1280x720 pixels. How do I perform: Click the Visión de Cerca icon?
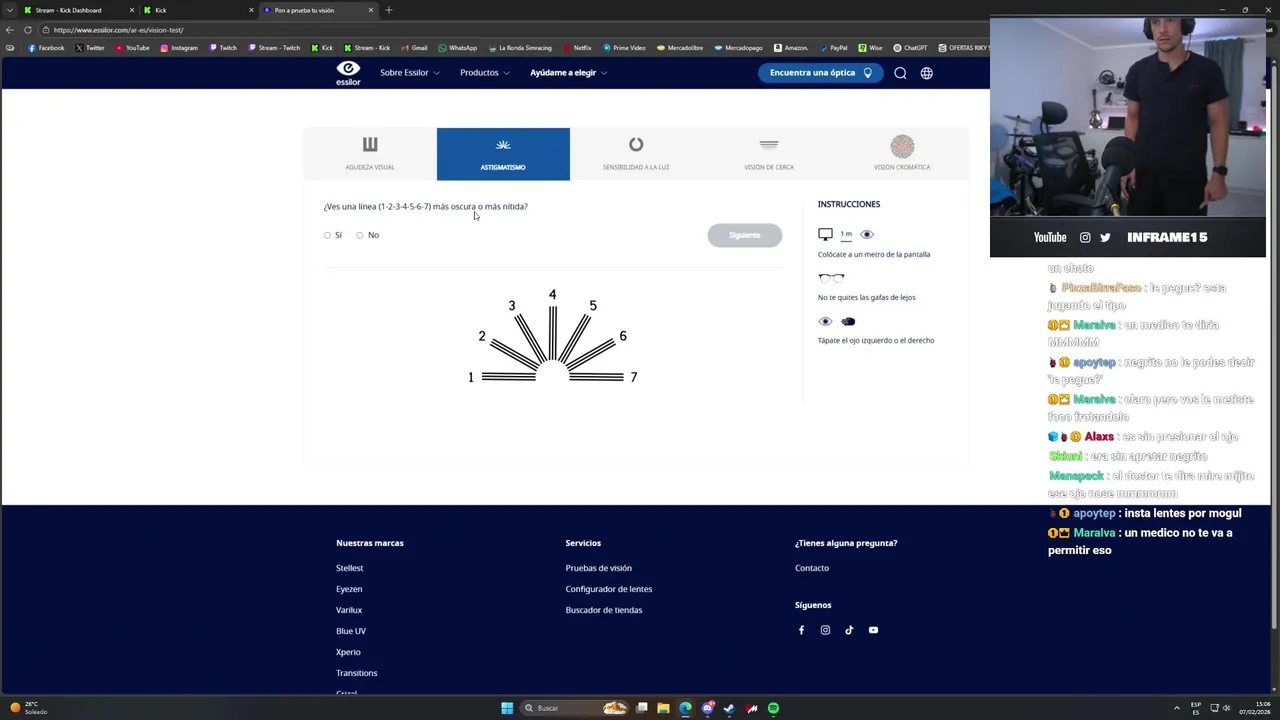coord(769,145)
